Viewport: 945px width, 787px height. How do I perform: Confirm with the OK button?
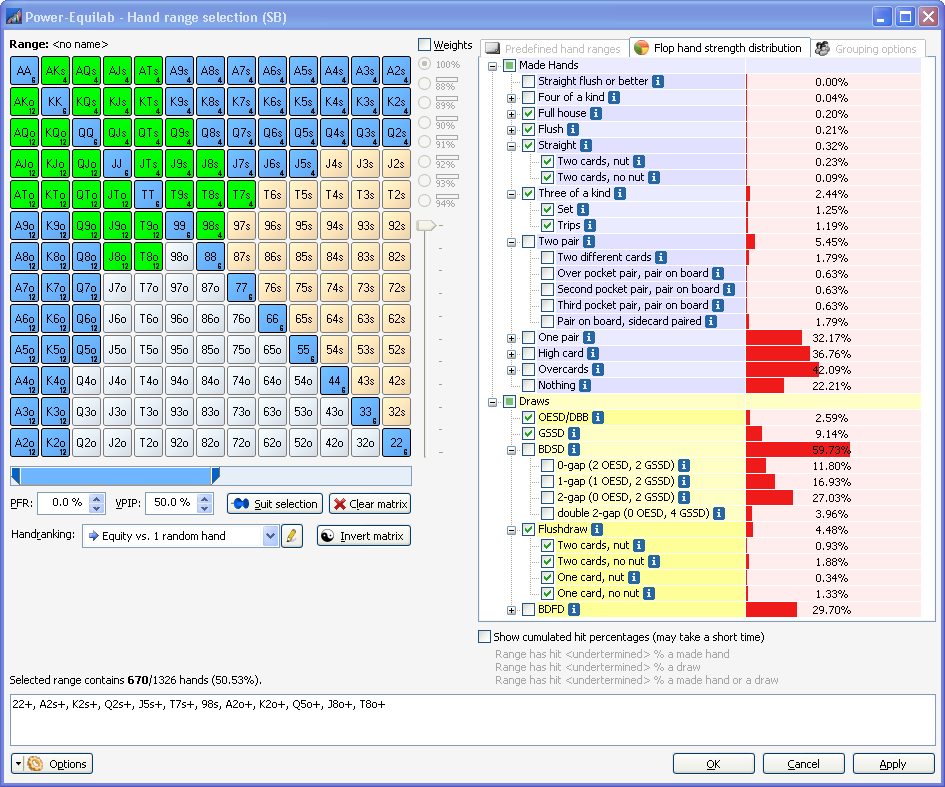pos(714,763)
